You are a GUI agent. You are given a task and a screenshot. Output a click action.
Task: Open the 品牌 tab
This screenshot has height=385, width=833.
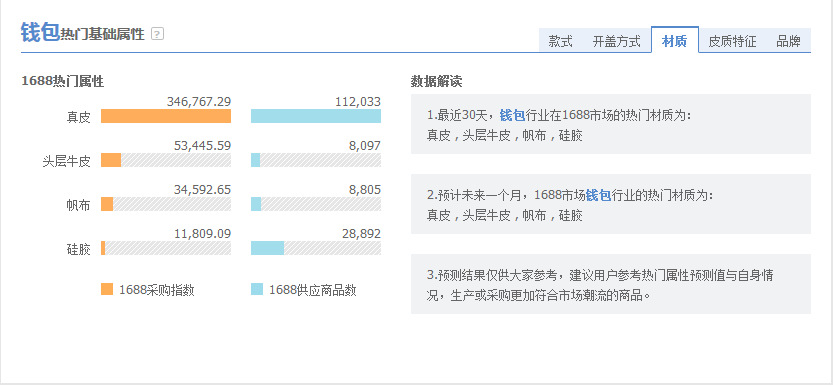(x=788, y=41)
